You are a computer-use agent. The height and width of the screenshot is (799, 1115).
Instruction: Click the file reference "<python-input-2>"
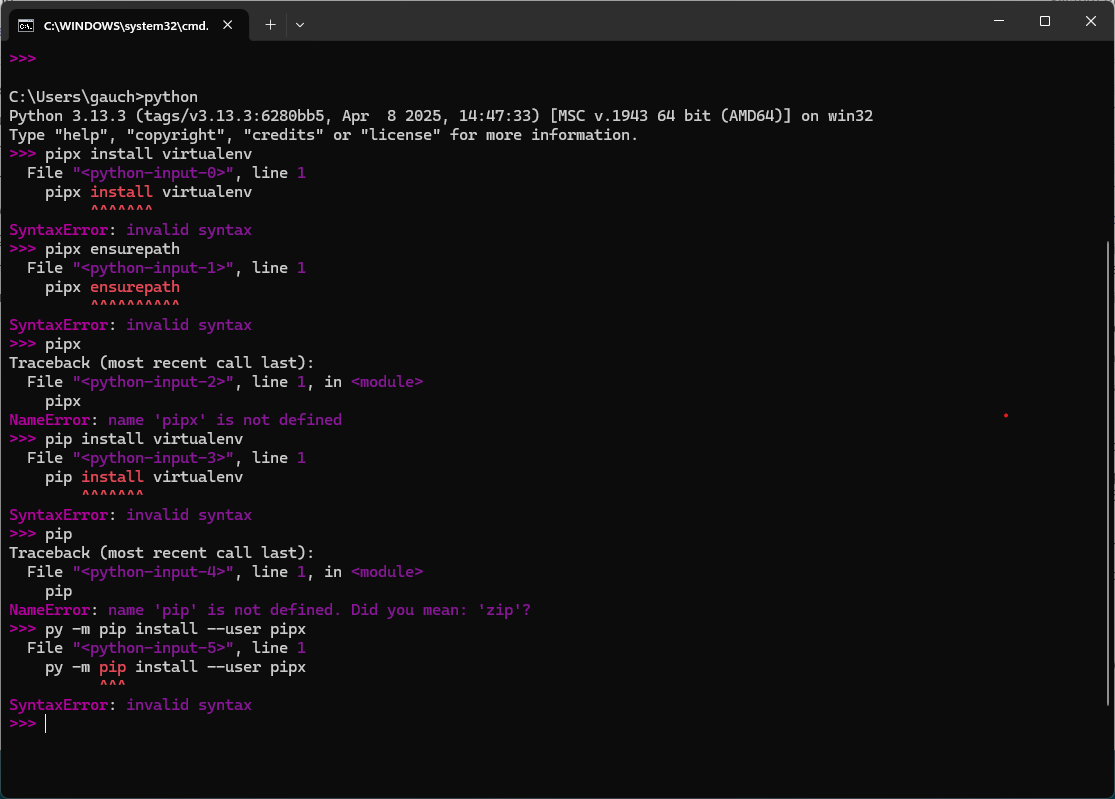pyautogui.click(x=153, y=382)
